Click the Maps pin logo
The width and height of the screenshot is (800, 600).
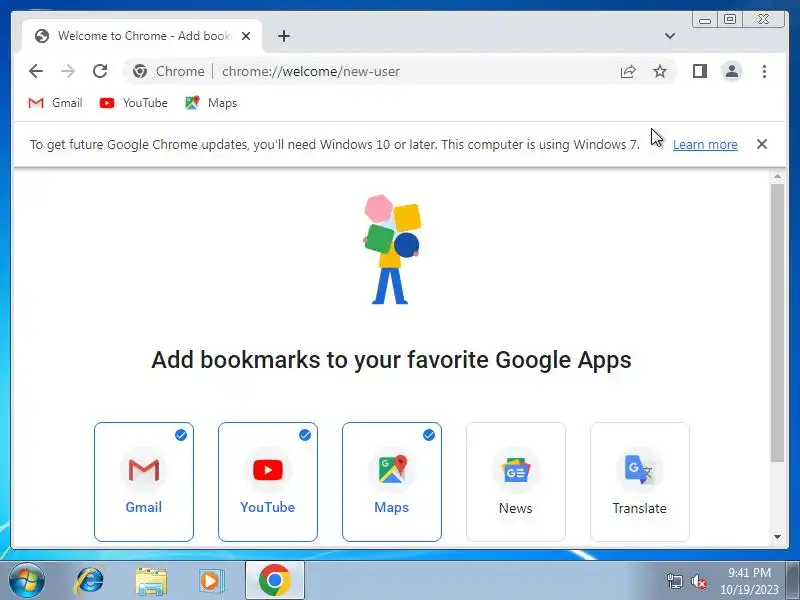coord(392,470)
